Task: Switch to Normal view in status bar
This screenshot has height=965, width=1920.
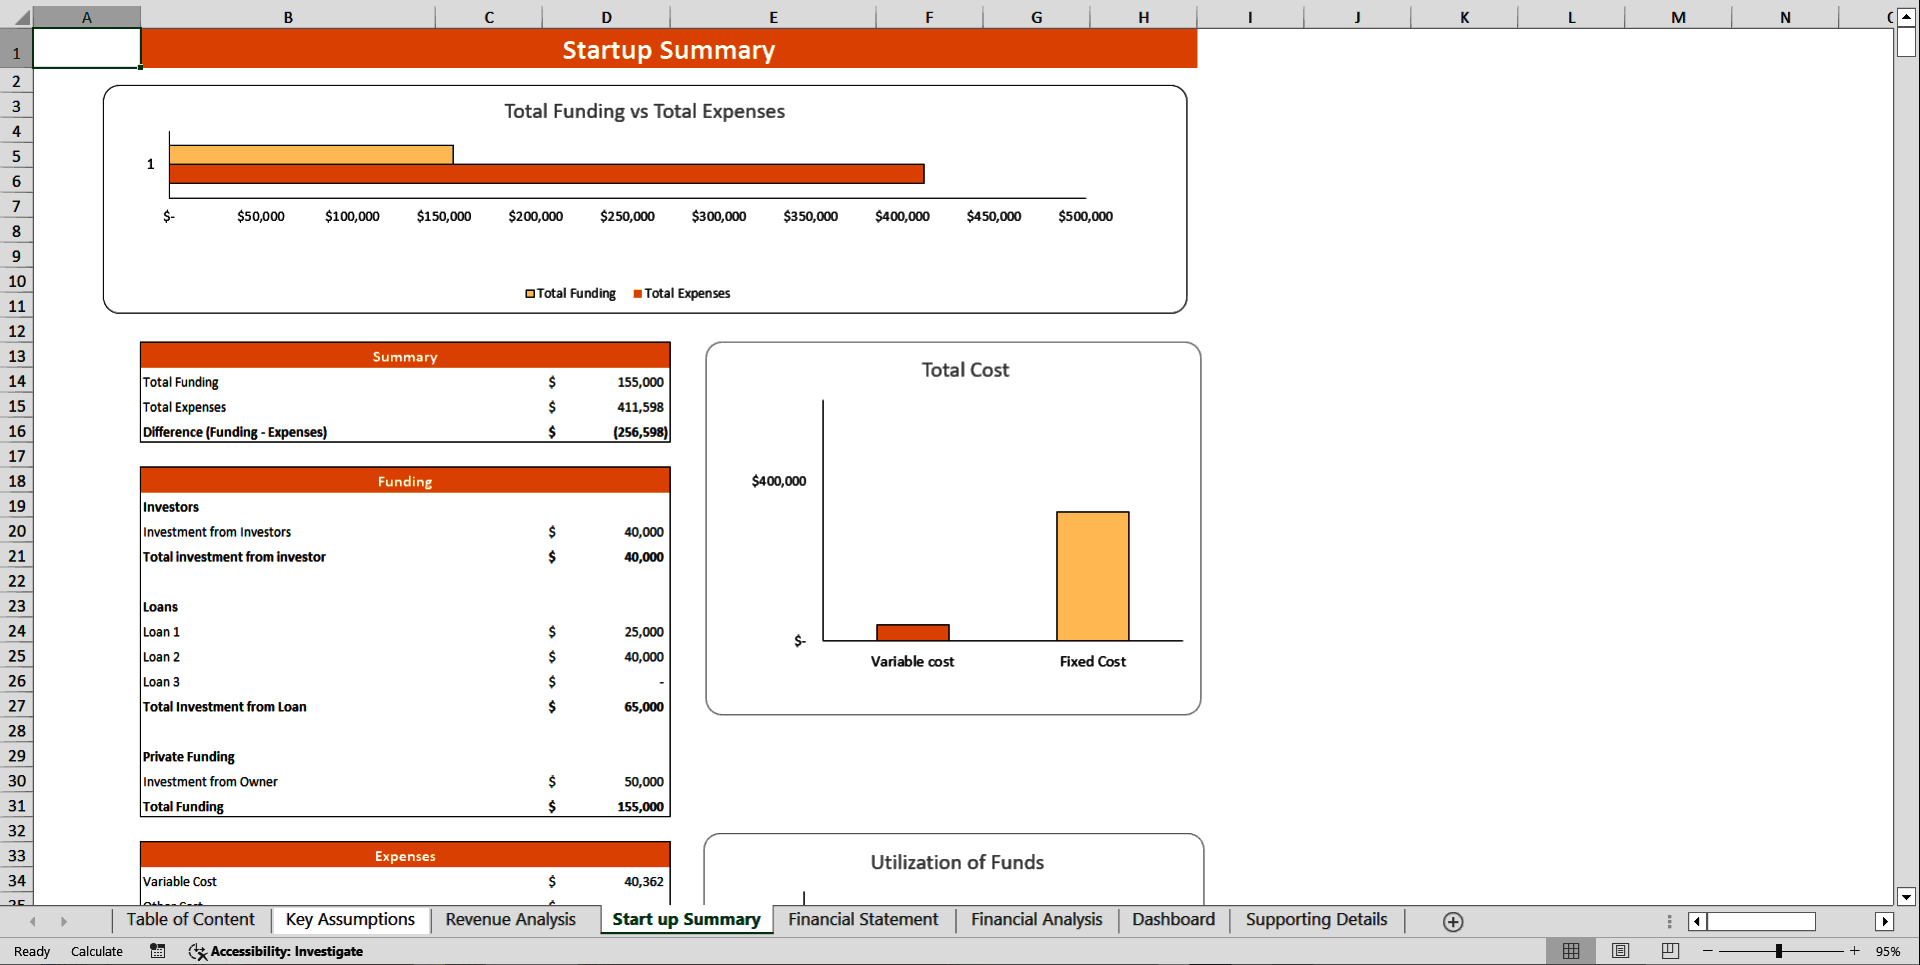Action: pyautogui.click(x=1570, y=951)
